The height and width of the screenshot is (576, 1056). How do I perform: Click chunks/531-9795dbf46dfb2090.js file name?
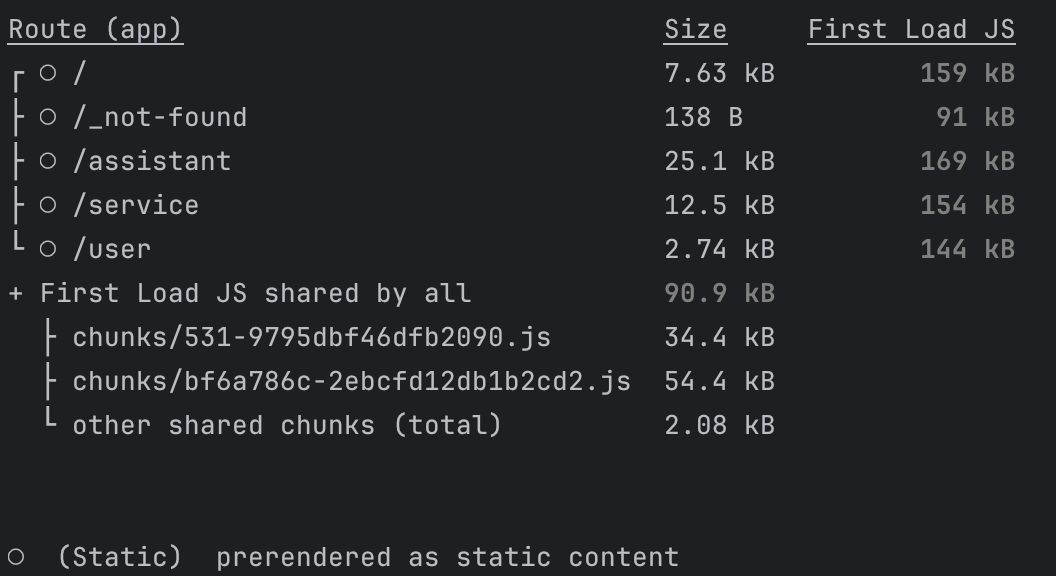tap(311, 337)
